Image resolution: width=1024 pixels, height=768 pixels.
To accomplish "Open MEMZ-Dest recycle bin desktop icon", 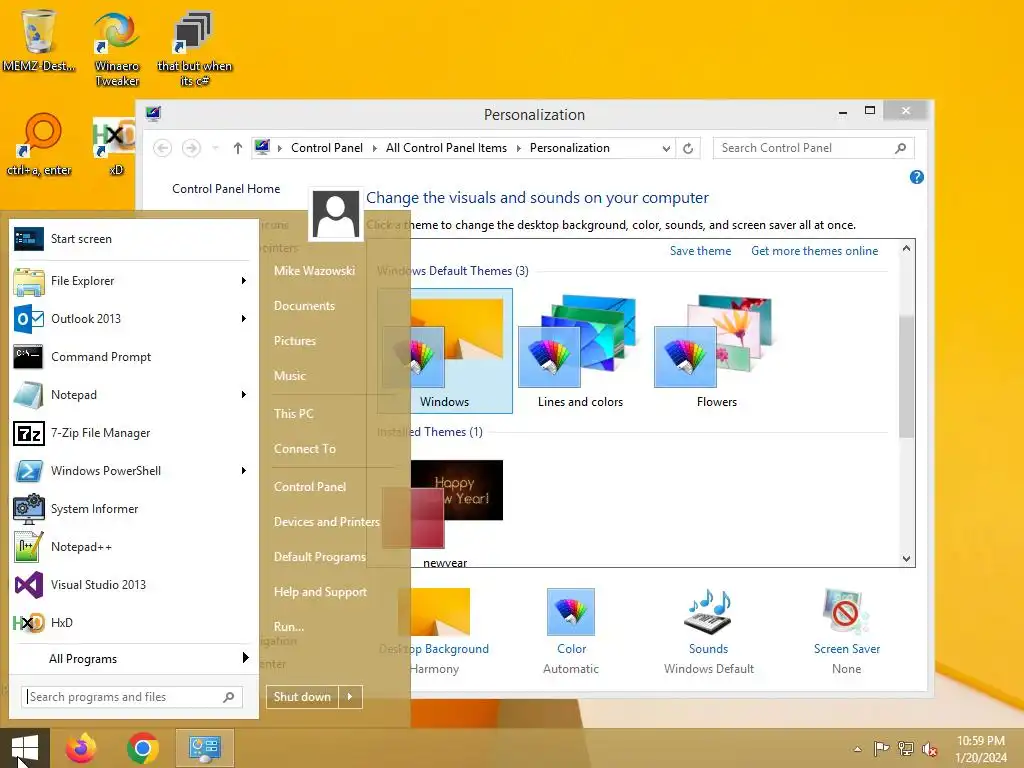I will [x=38, y=40].
